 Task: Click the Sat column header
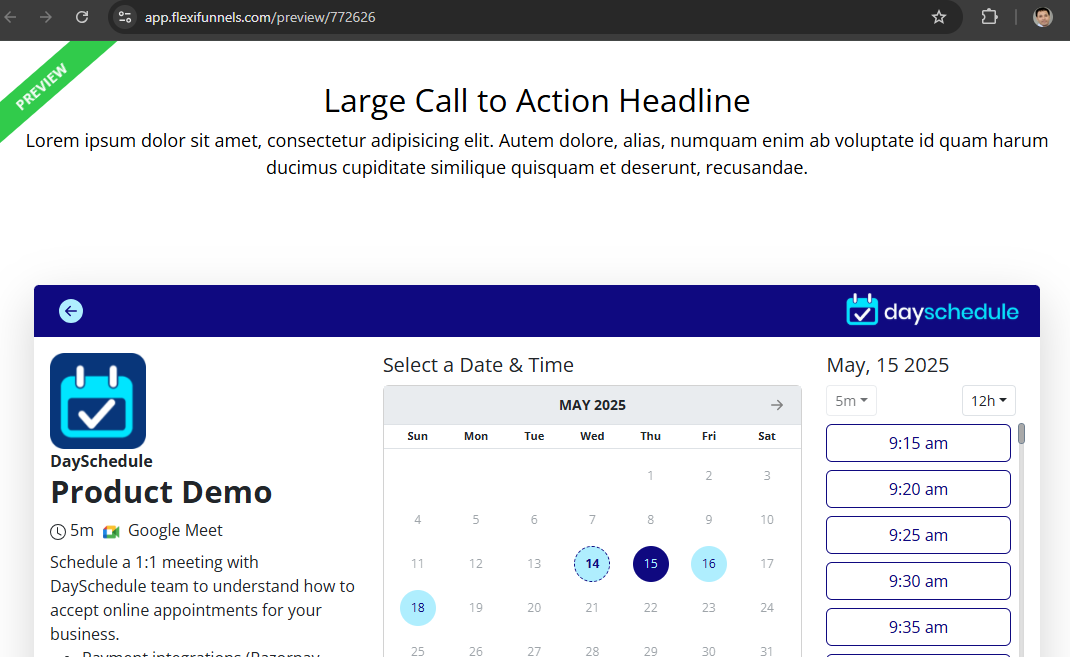766,436
